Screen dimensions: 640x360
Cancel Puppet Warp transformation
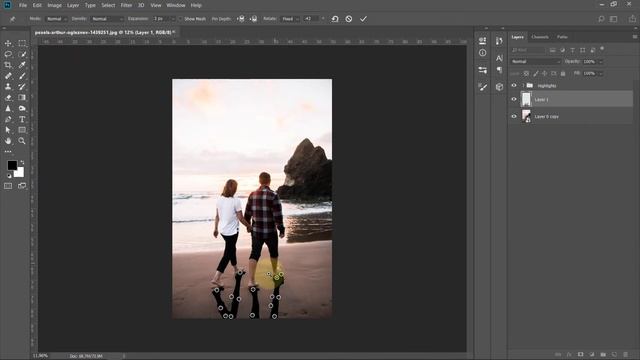pyautogui.click(x=349, y=19)
